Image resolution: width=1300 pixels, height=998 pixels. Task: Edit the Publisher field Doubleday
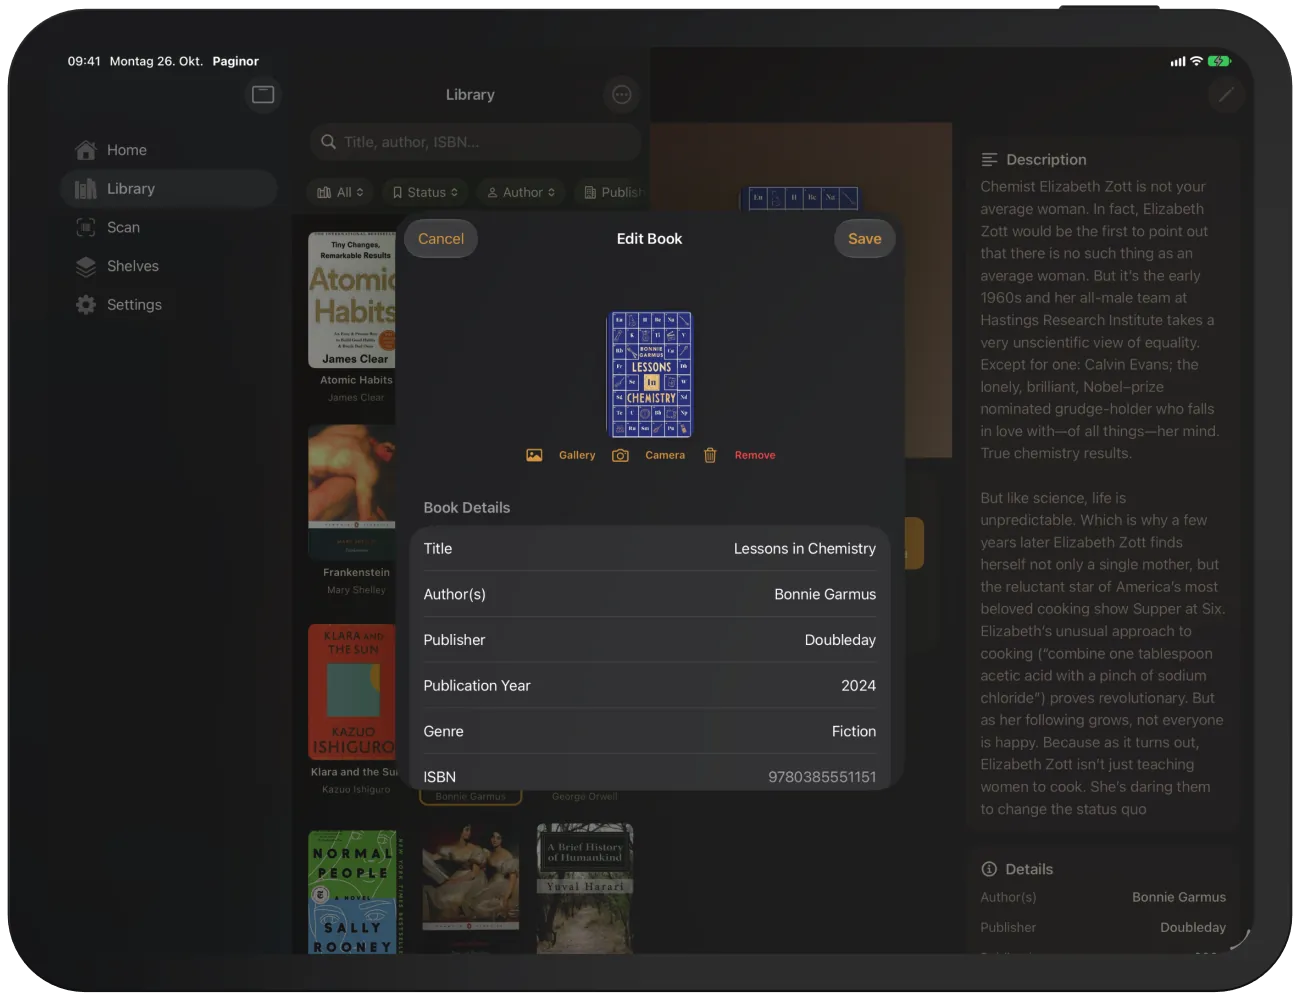pyautogui.click(x=650, y=640)
